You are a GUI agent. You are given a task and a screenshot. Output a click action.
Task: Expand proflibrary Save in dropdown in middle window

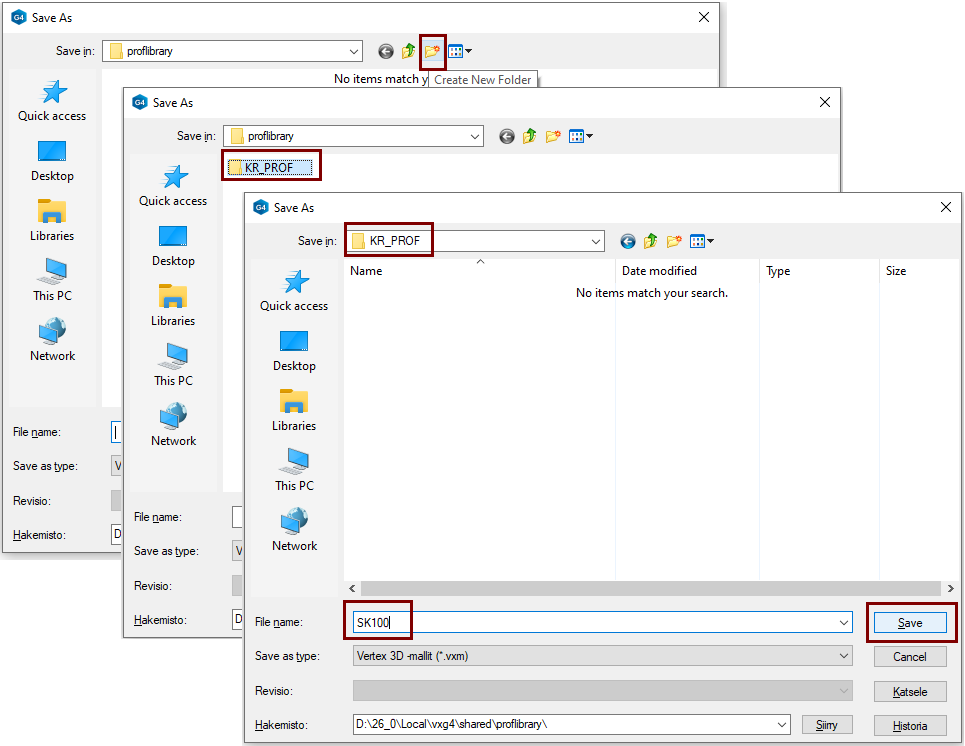475,136
